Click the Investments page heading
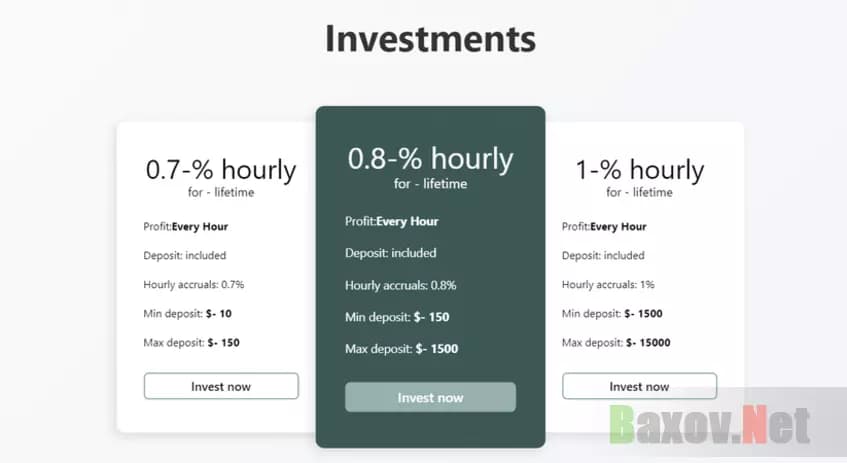Viewport: 847px width, 463px height. tap(430, 39)
